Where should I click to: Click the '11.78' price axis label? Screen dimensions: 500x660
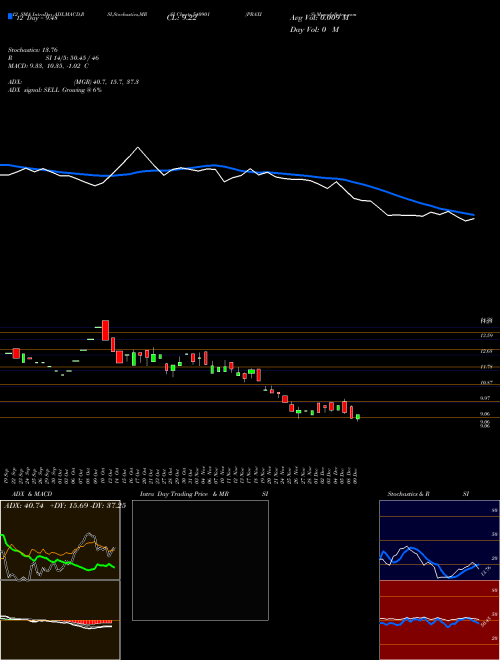[x=486, y=367]
